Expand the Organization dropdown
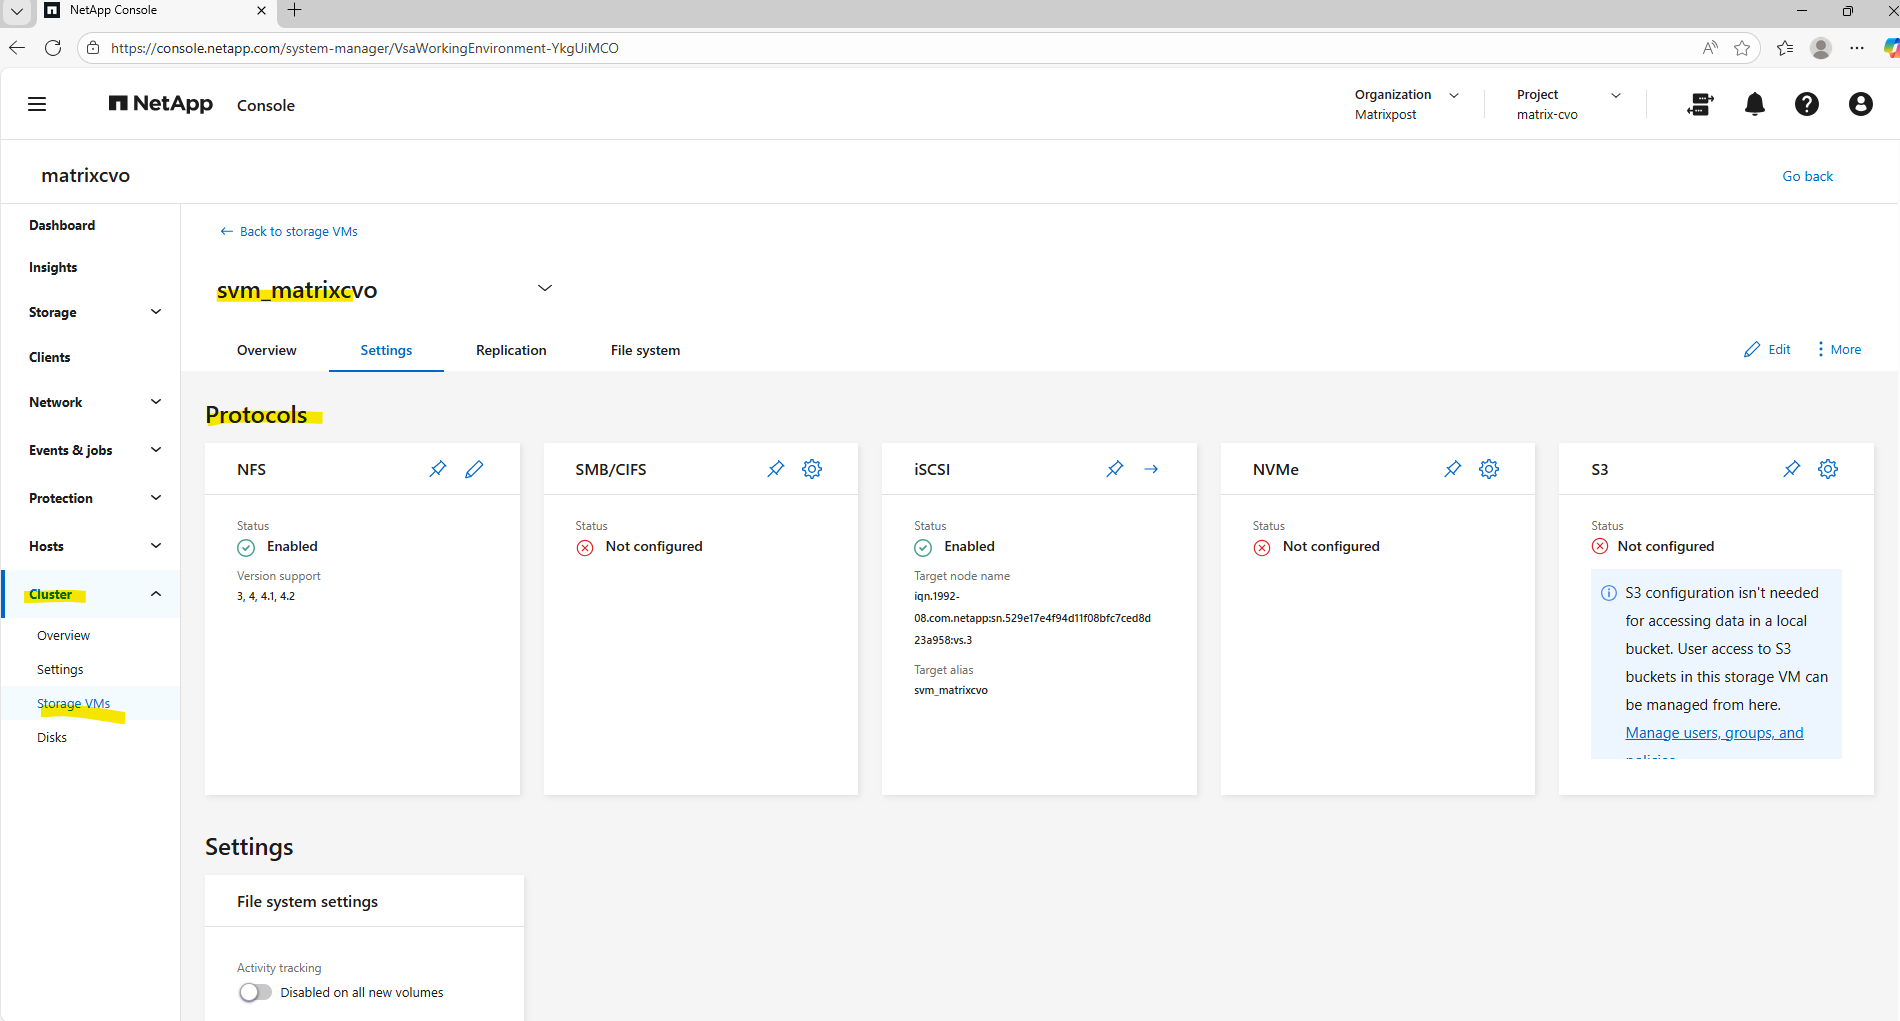The image size is (1900, 1021). [1454, 95]
